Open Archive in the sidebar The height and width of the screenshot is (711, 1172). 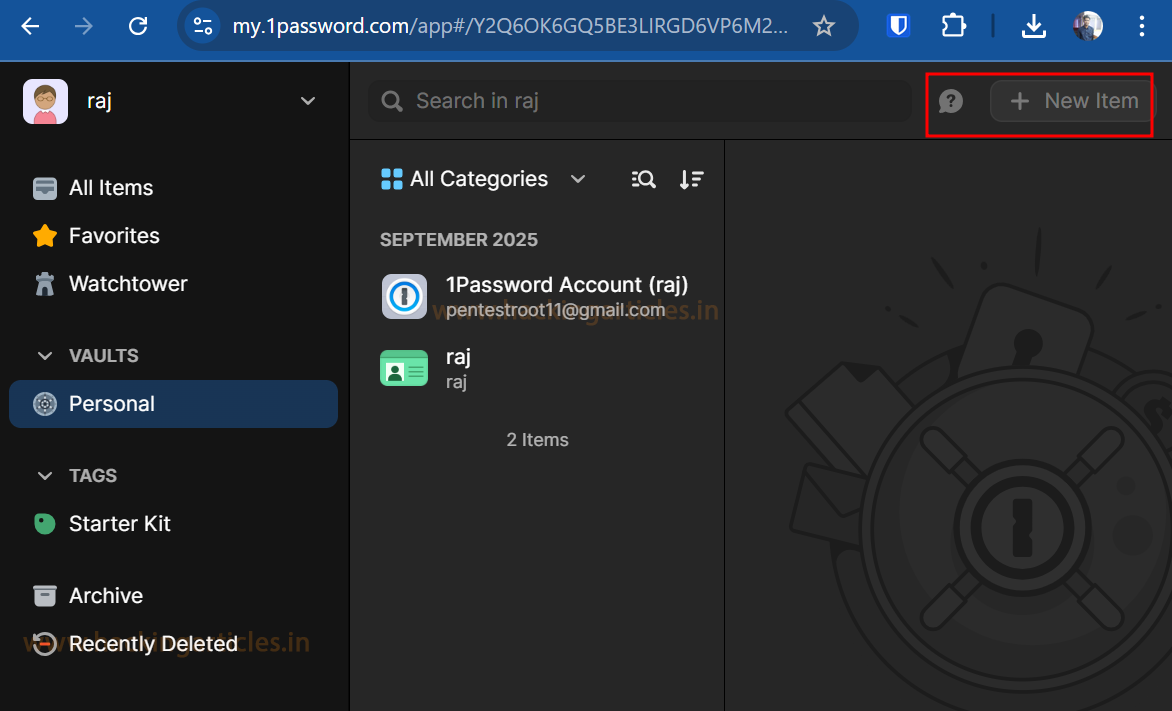tap(173, 596)
